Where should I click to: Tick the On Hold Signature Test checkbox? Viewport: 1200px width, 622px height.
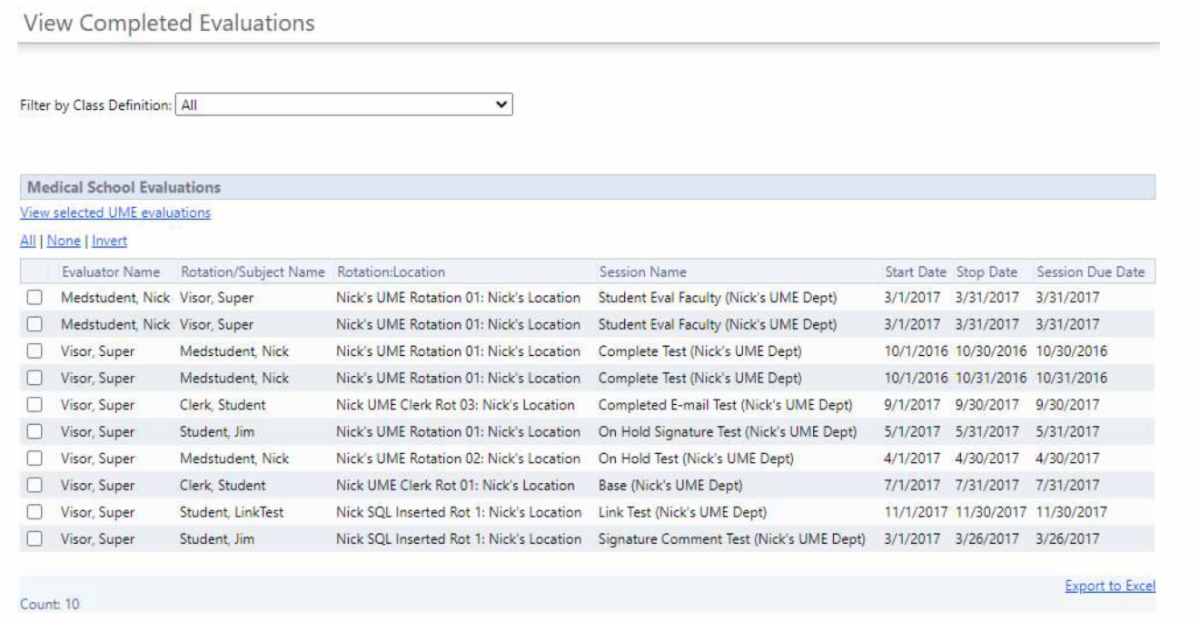(35, 432)
